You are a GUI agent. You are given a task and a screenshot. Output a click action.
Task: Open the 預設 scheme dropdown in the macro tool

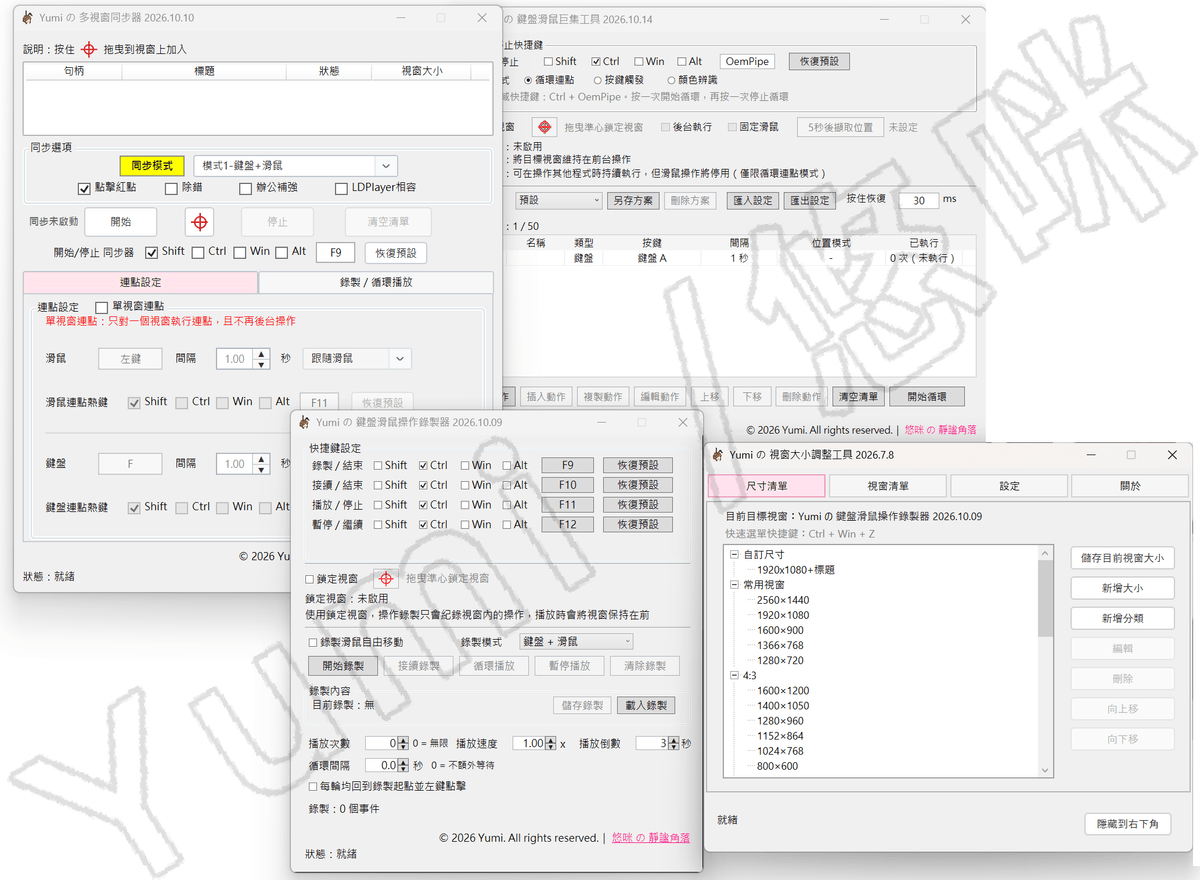pos(558,200)
